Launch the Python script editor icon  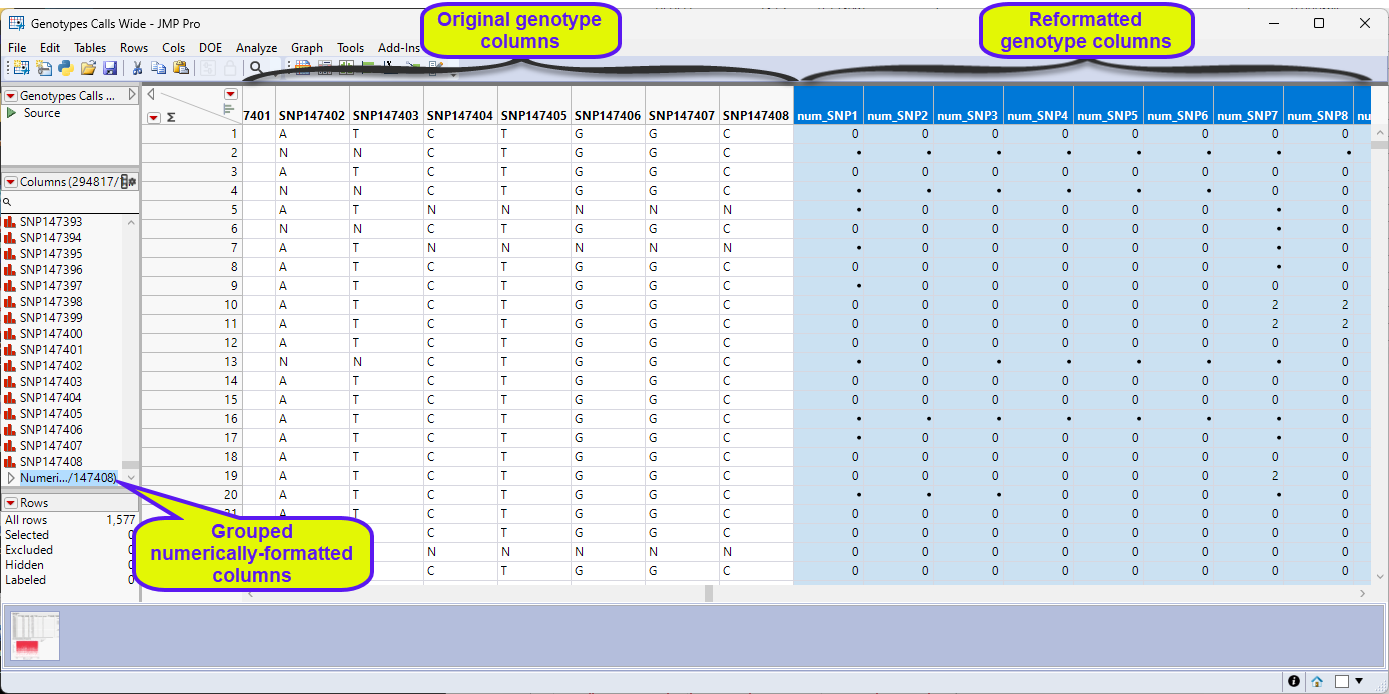[x=68, y=67]
